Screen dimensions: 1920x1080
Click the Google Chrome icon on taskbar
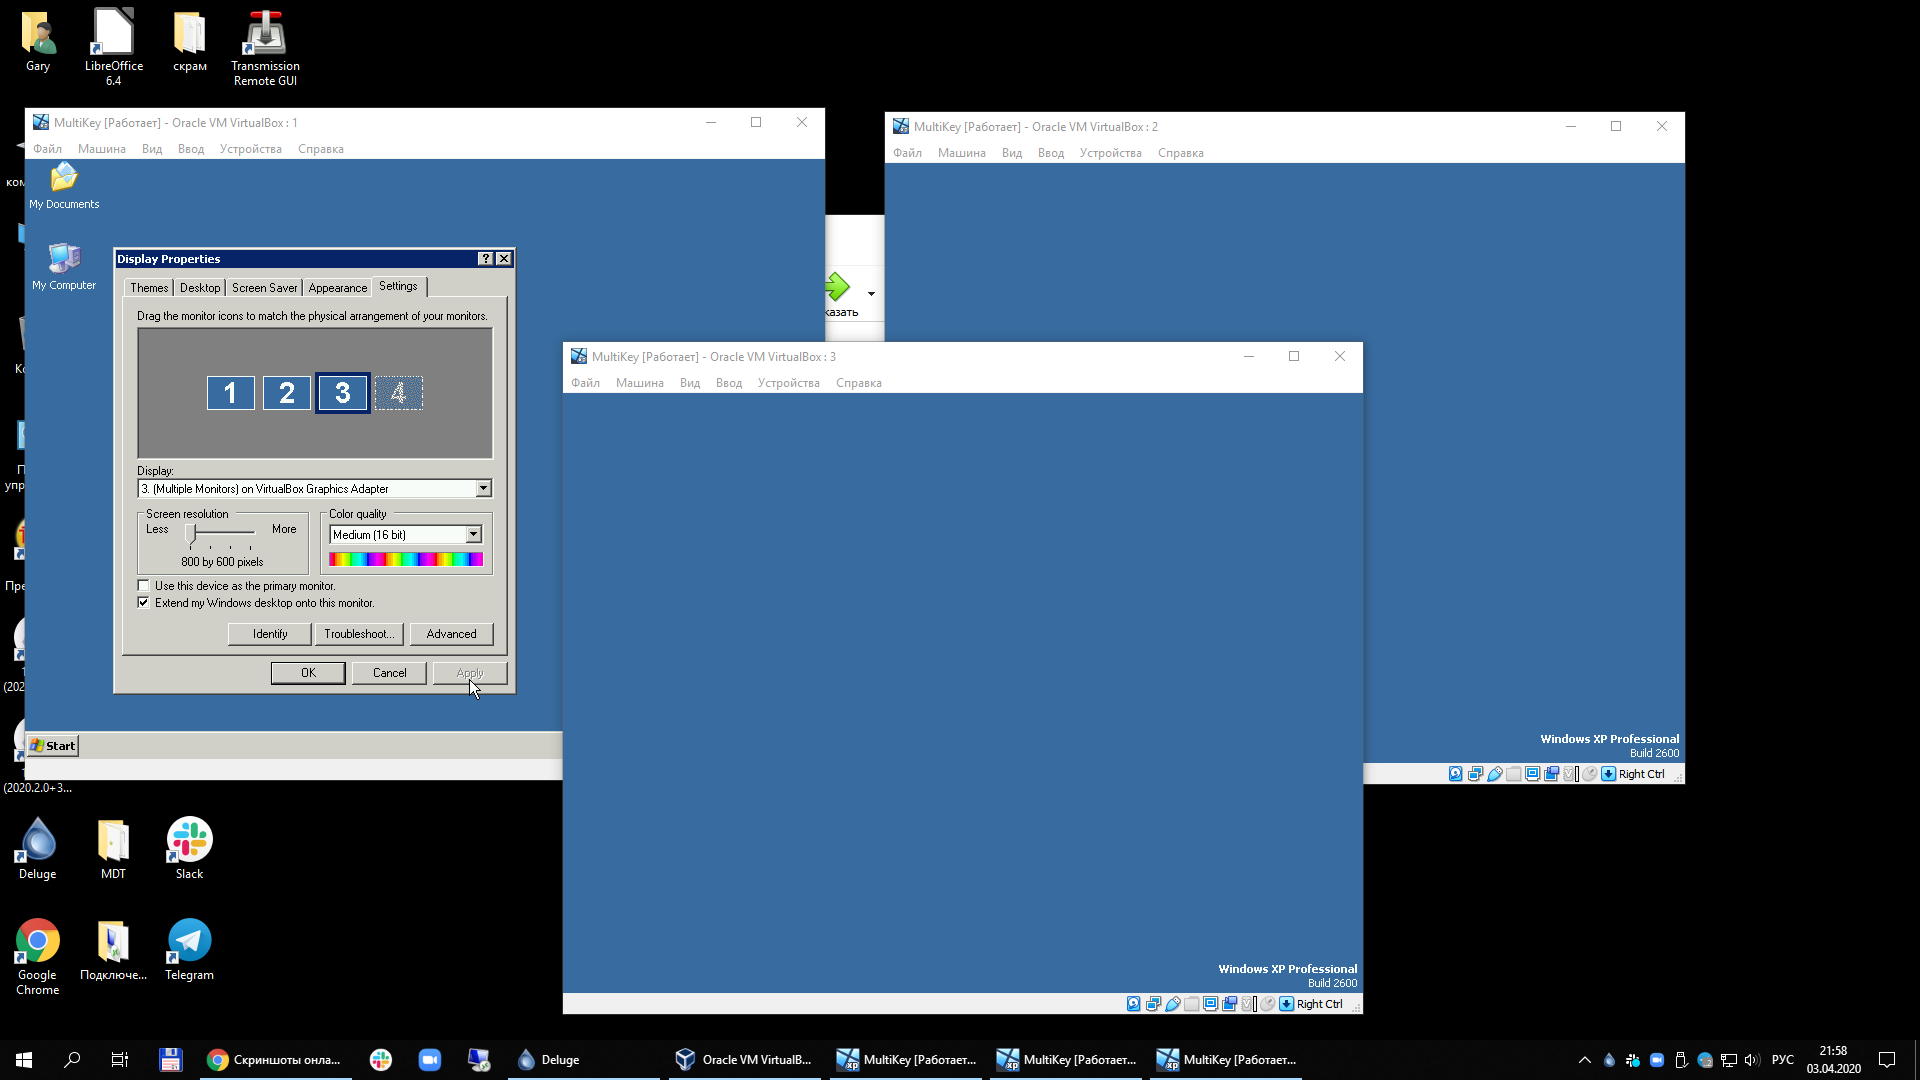point(216,1059)
